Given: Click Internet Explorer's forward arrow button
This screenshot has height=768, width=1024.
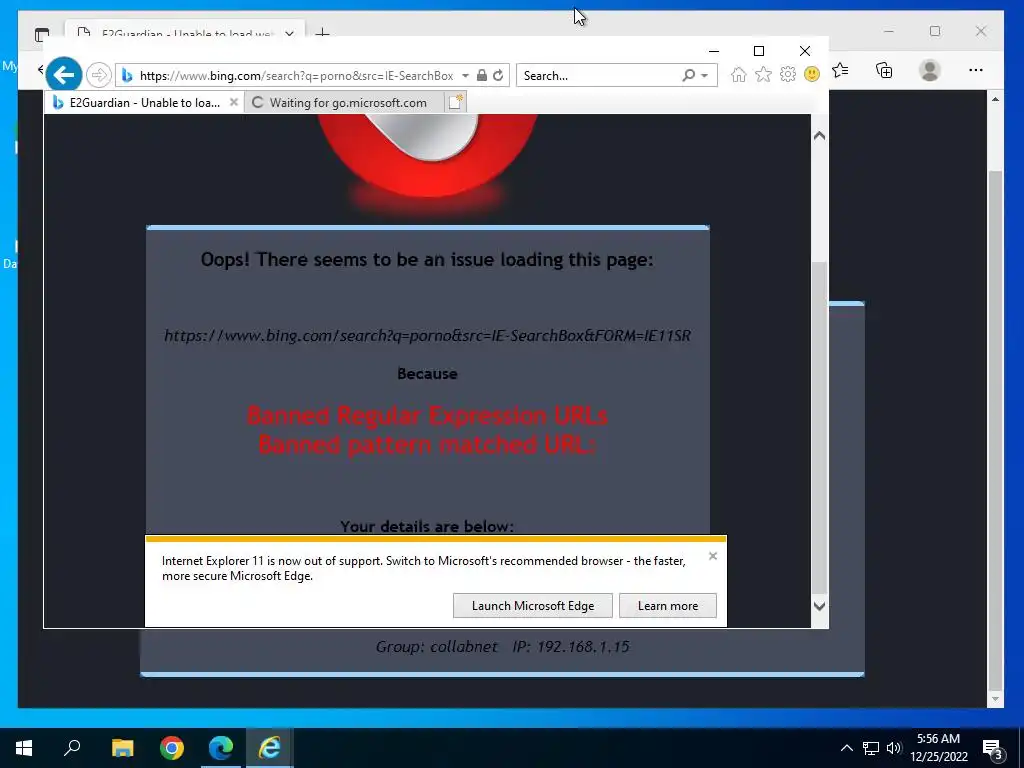Looking at the screenshot, I should pos(99,75).
